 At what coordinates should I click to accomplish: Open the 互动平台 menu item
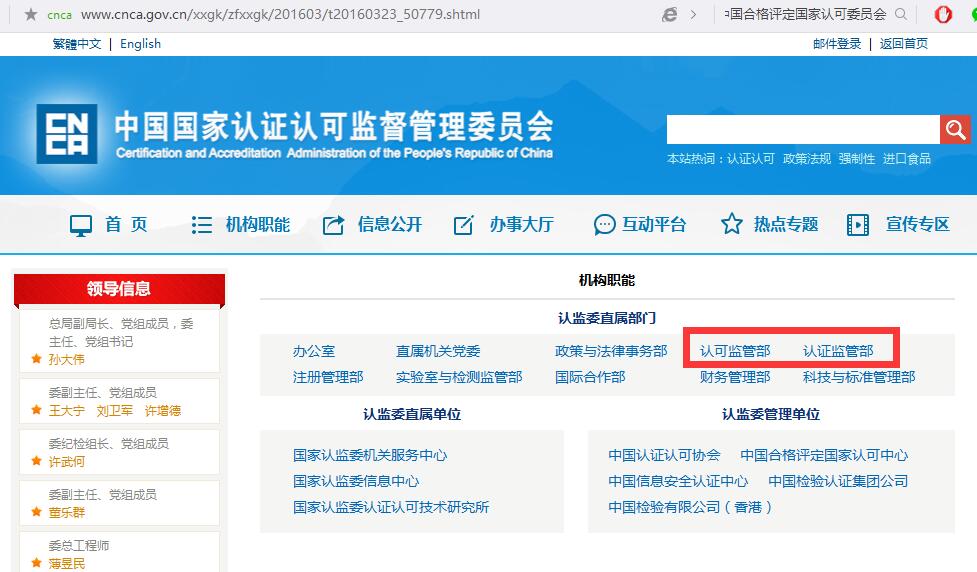coord(654,224)
